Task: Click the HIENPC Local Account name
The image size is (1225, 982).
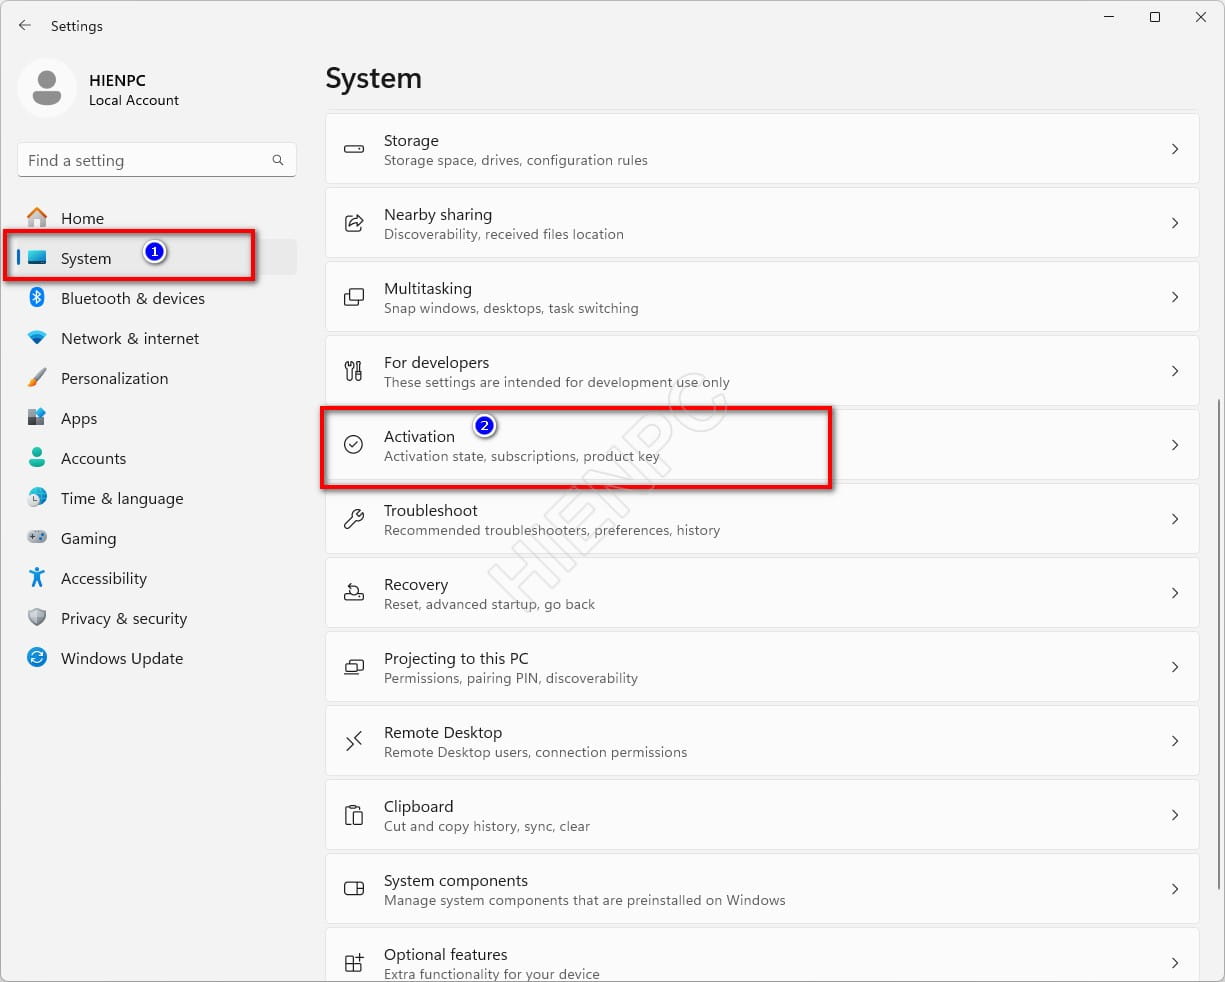Action: 134,89
